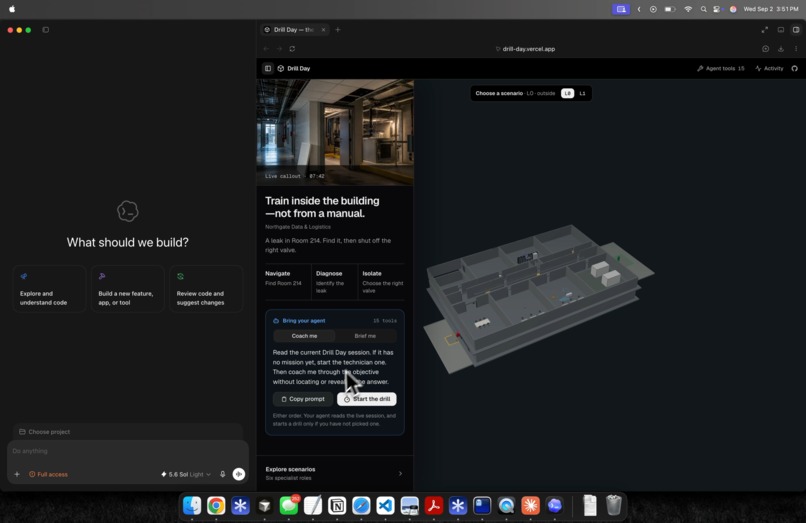
Task: Open Visual Studio Code from the Dock
Action: (x=386, y=506)
